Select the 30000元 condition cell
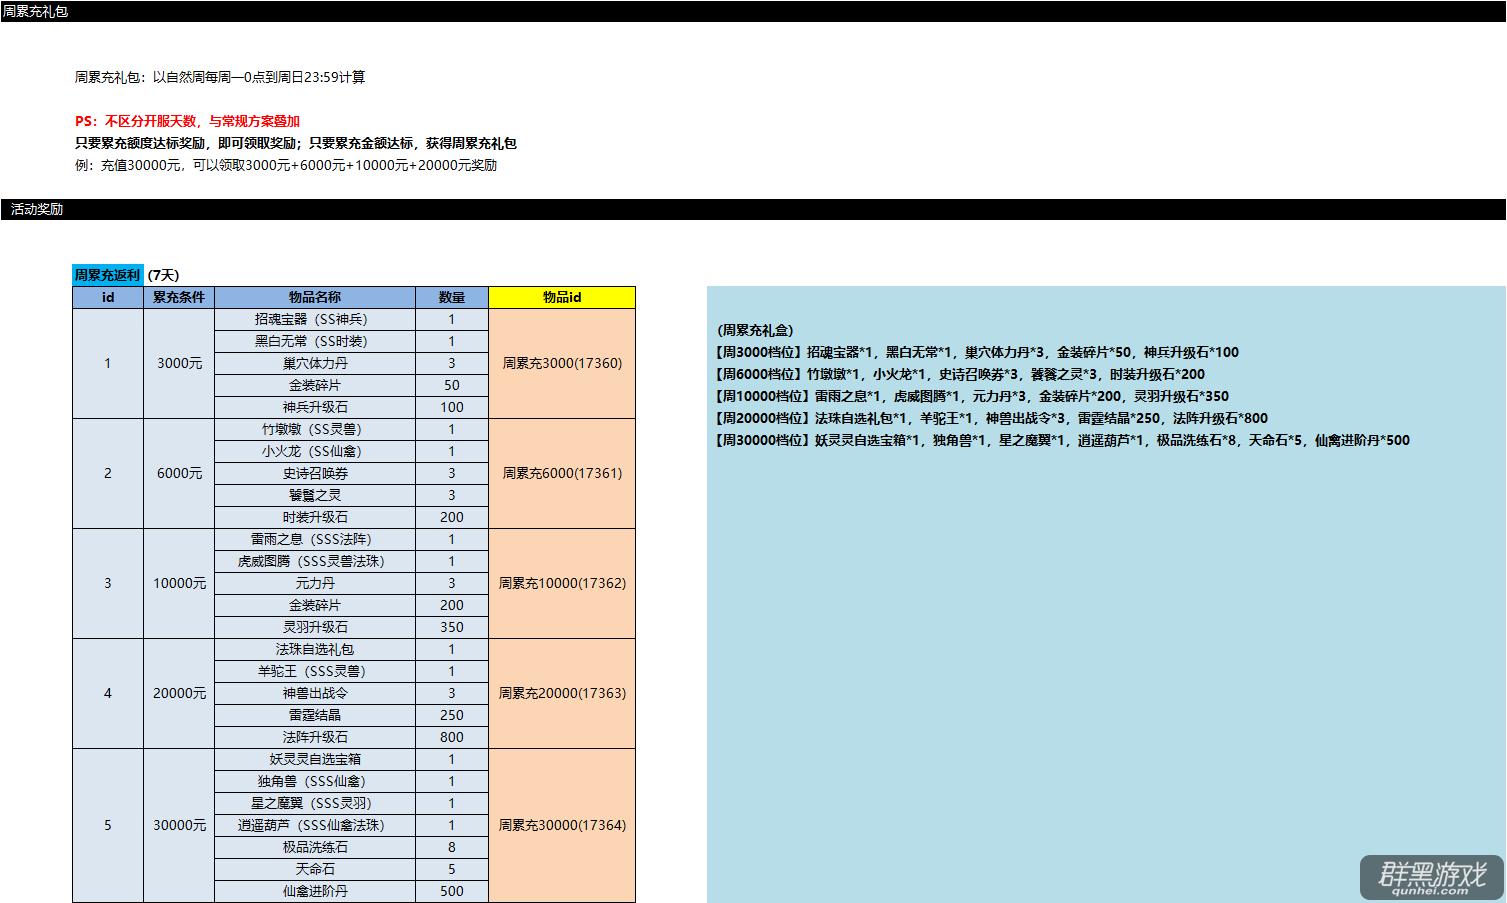1507x903 pixels. click(x=179, y=825)
